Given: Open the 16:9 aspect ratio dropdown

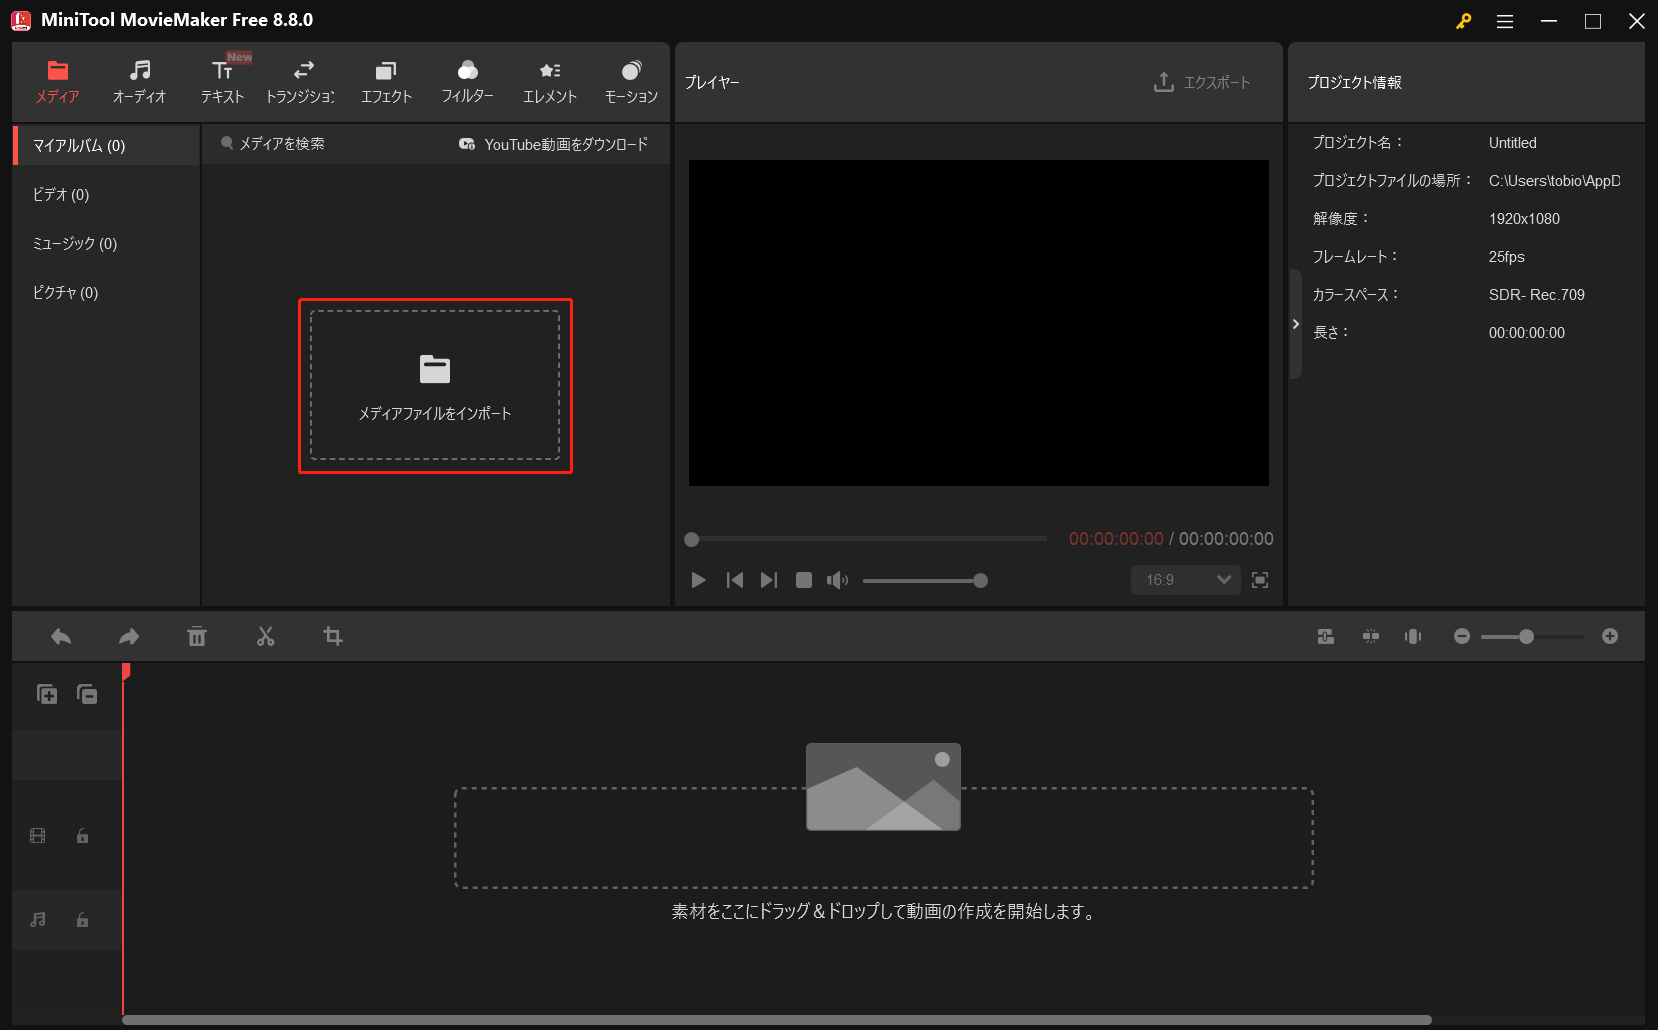Looking at the screenshot, I should click(1186, 580).
